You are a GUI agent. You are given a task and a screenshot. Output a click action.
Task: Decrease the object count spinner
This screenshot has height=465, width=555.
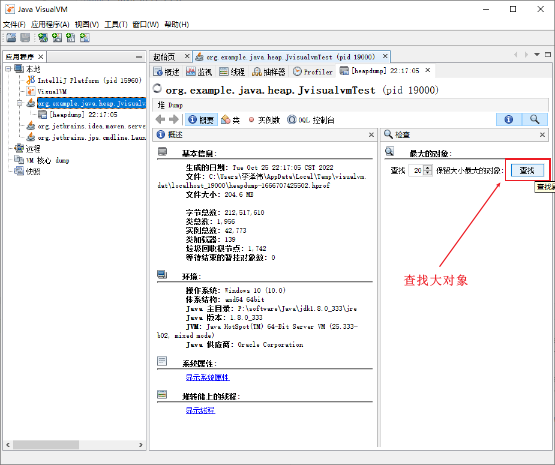click(428, 173)
